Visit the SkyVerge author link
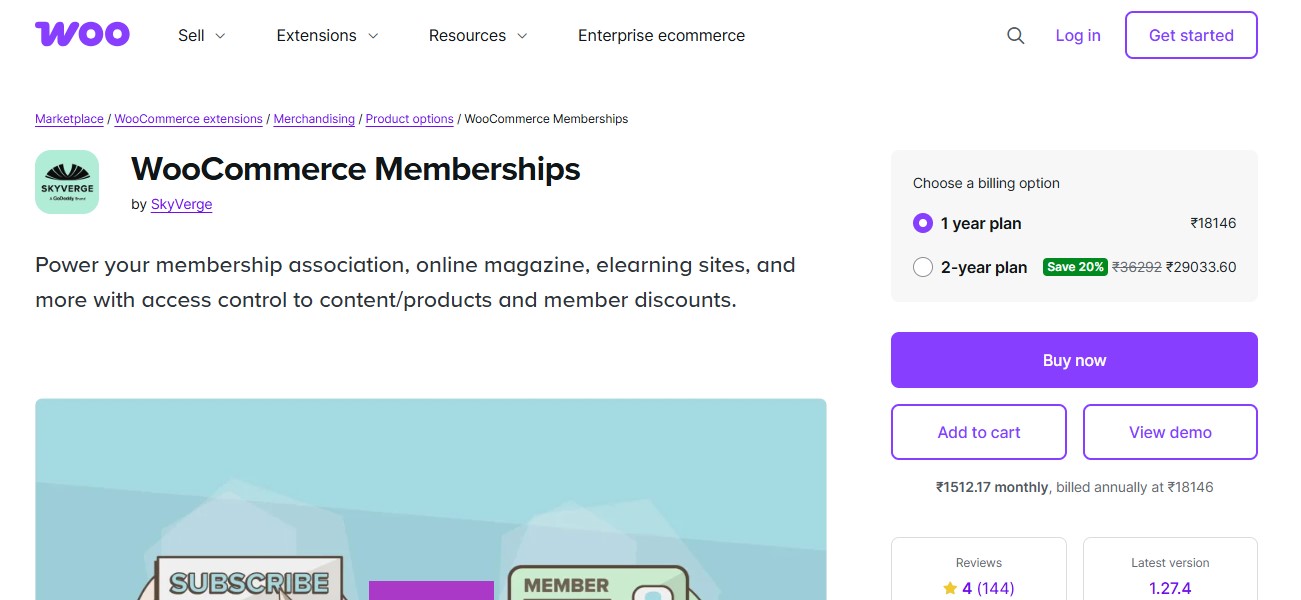Image resolution: width=1301 pixels, height=600 pixels. [181, 204]
